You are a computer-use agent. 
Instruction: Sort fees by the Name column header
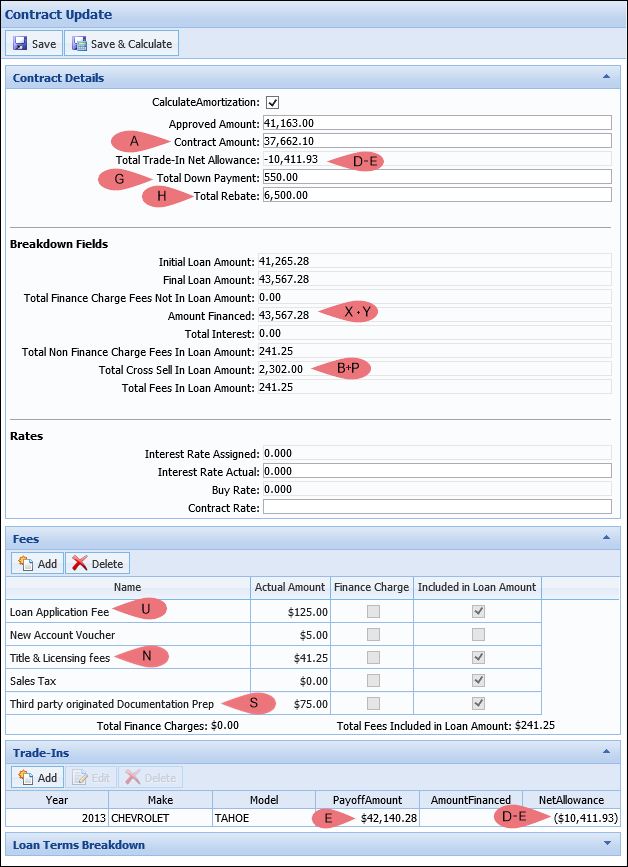(128, 587)
